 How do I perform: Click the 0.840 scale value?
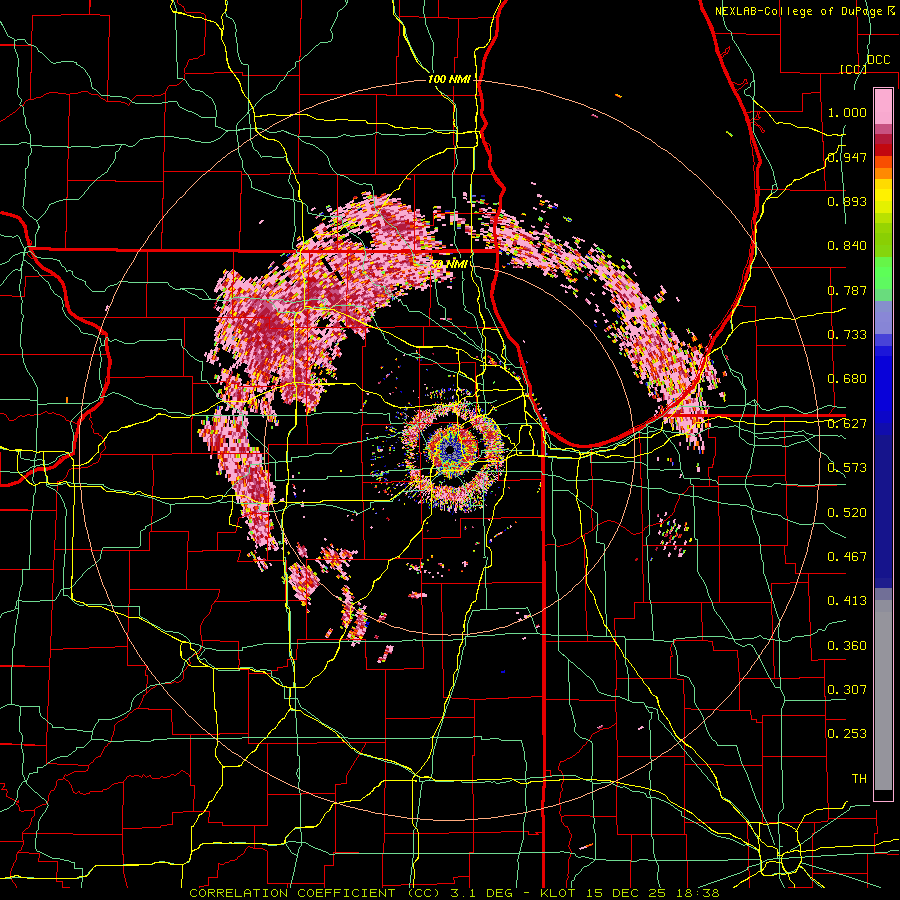point(847,246)
